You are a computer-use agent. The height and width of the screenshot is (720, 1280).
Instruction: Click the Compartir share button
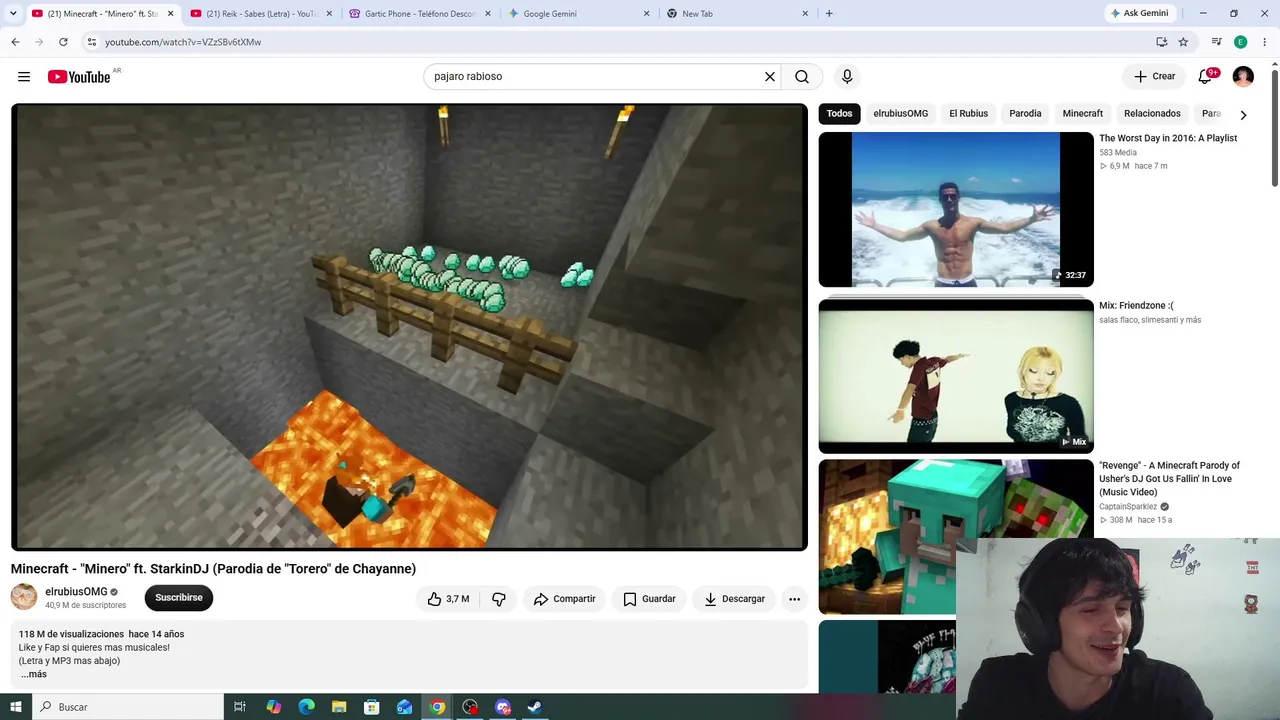pos(564,599)
